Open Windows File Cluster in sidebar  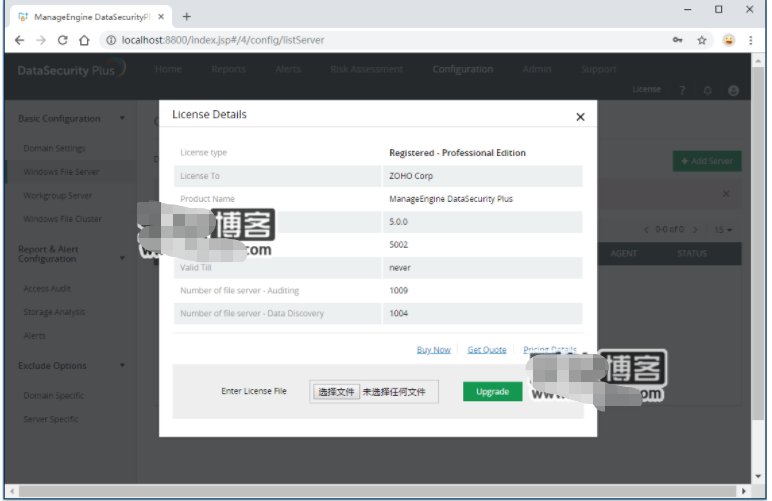pyautogui.click(x=63, y=219)
